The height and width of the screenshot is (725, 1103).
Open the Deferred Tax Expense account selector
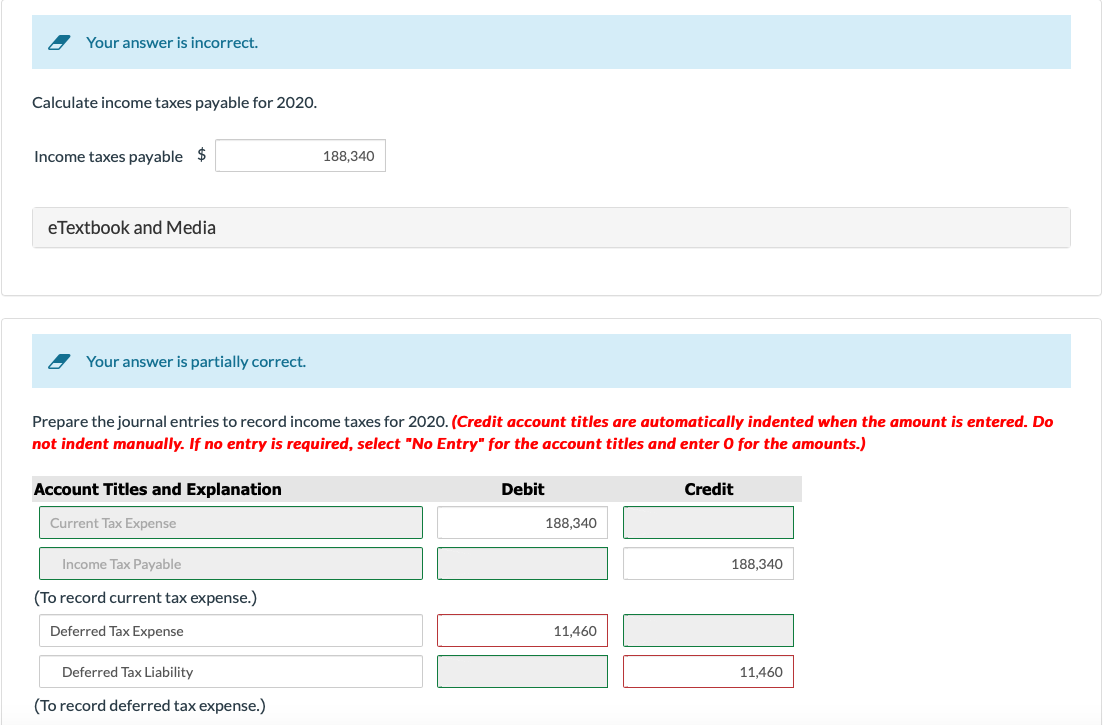(231, 630)
